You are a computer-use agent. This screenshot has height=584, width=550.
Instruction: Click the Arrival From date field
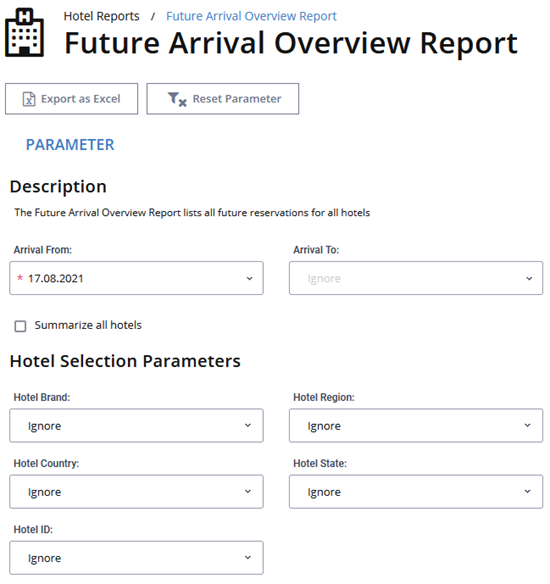coord(136,278)
